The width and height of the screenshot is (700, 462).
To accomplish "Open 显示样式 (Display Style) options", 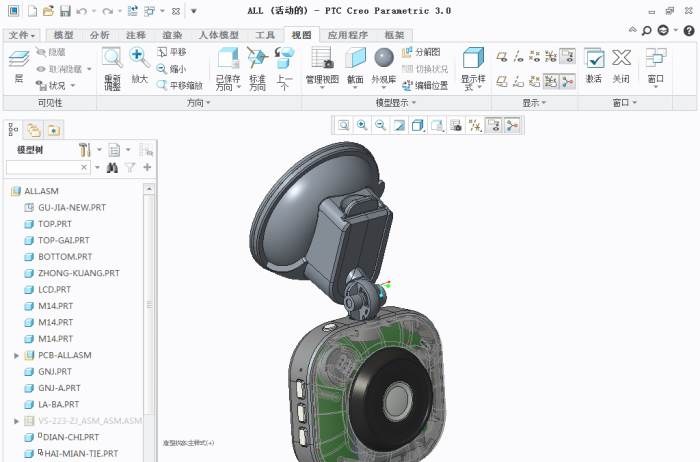I will pyautogui.click(x=473, y=69).
